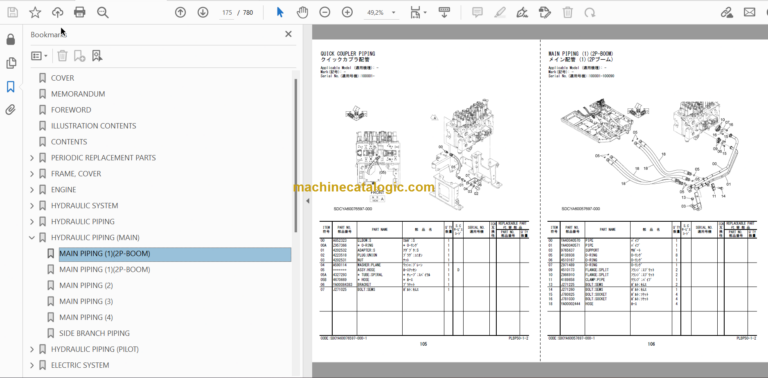Click the Save file icon
Image resolution: width=768 pixels, height=378 pixels.
(13, 12)
